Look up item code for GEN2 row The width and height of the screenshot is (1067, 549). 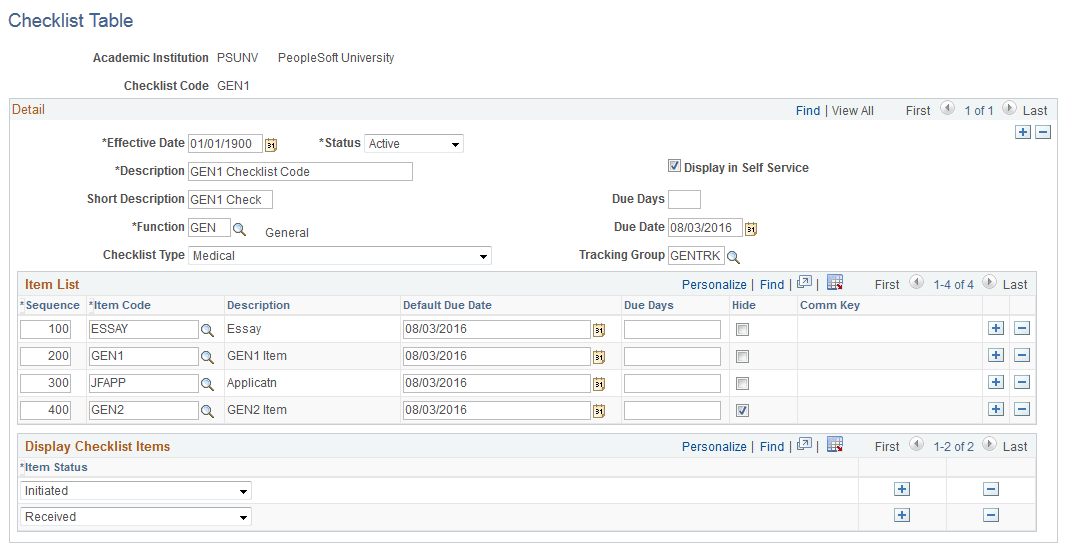[x=207, y=411]
